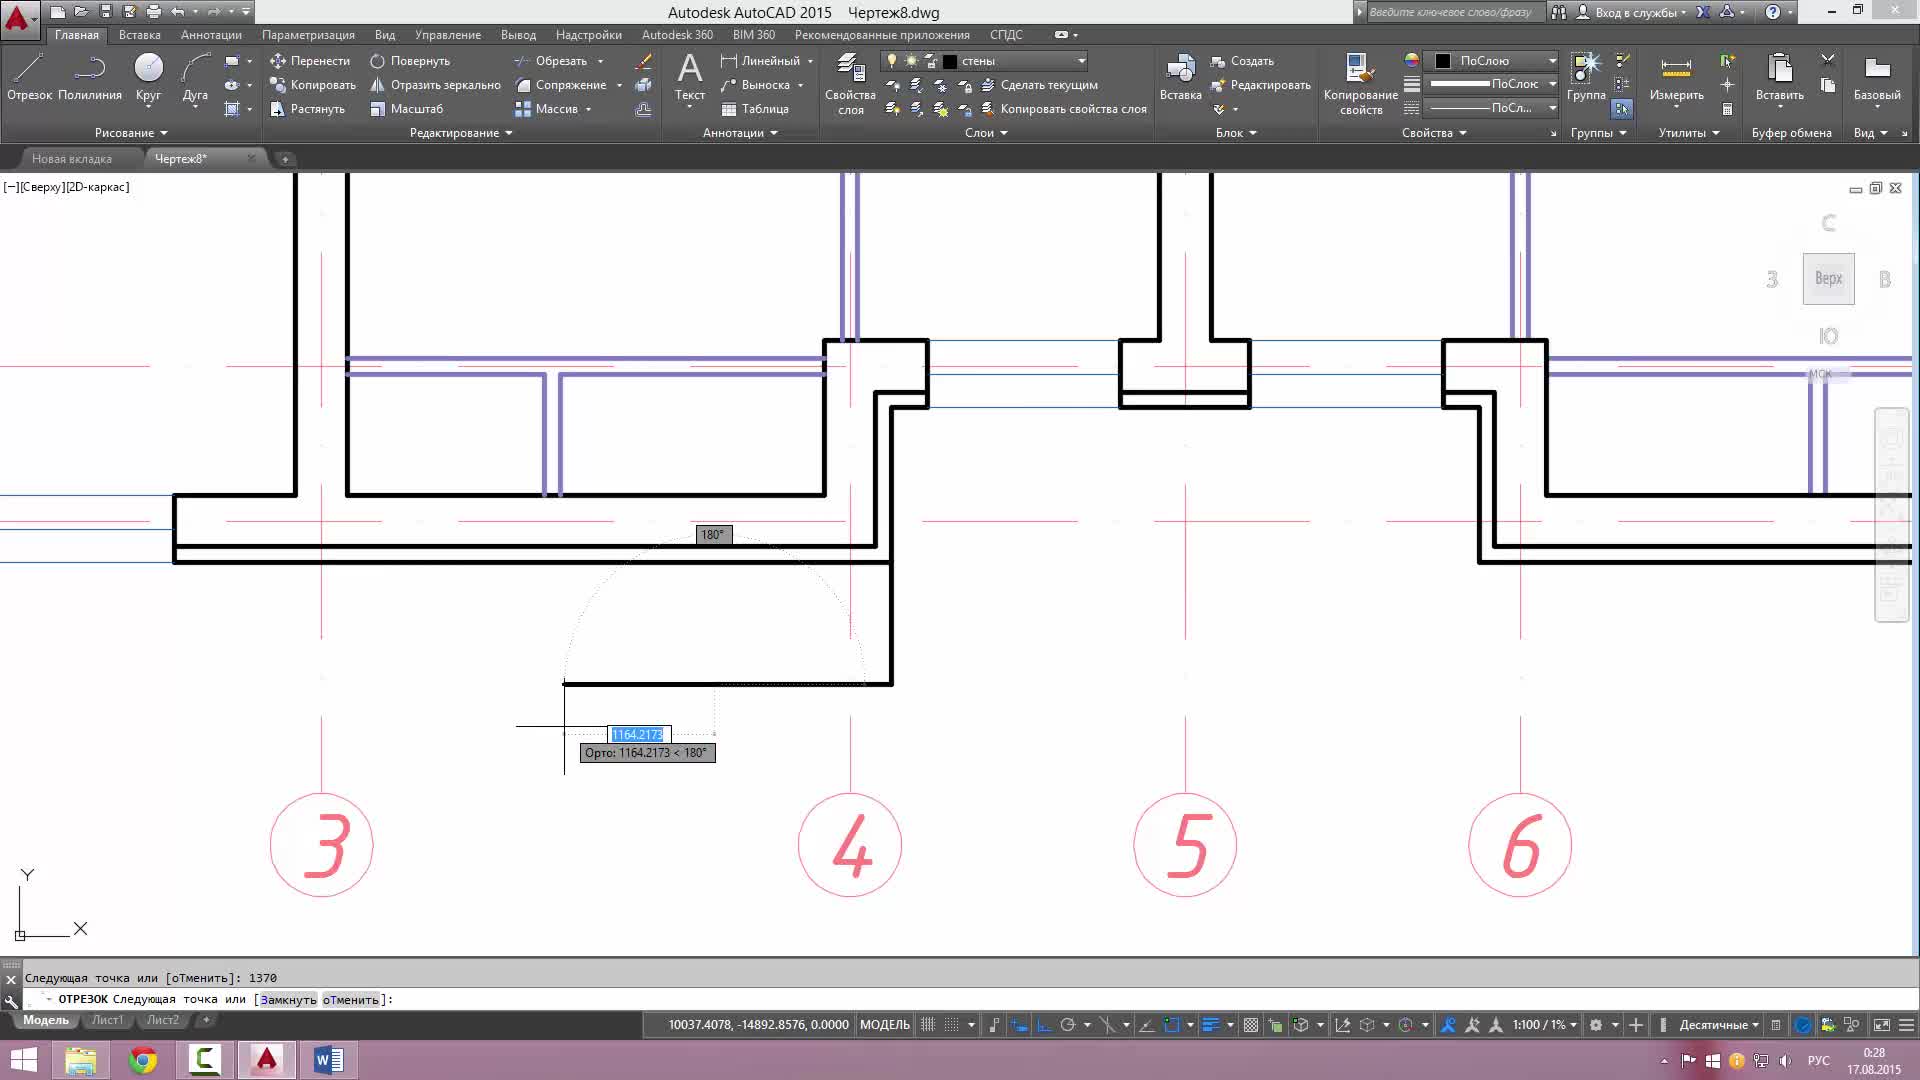
Task: Expand the Аннотации panel
Action: pyautogui.click(x=740, y=133)
